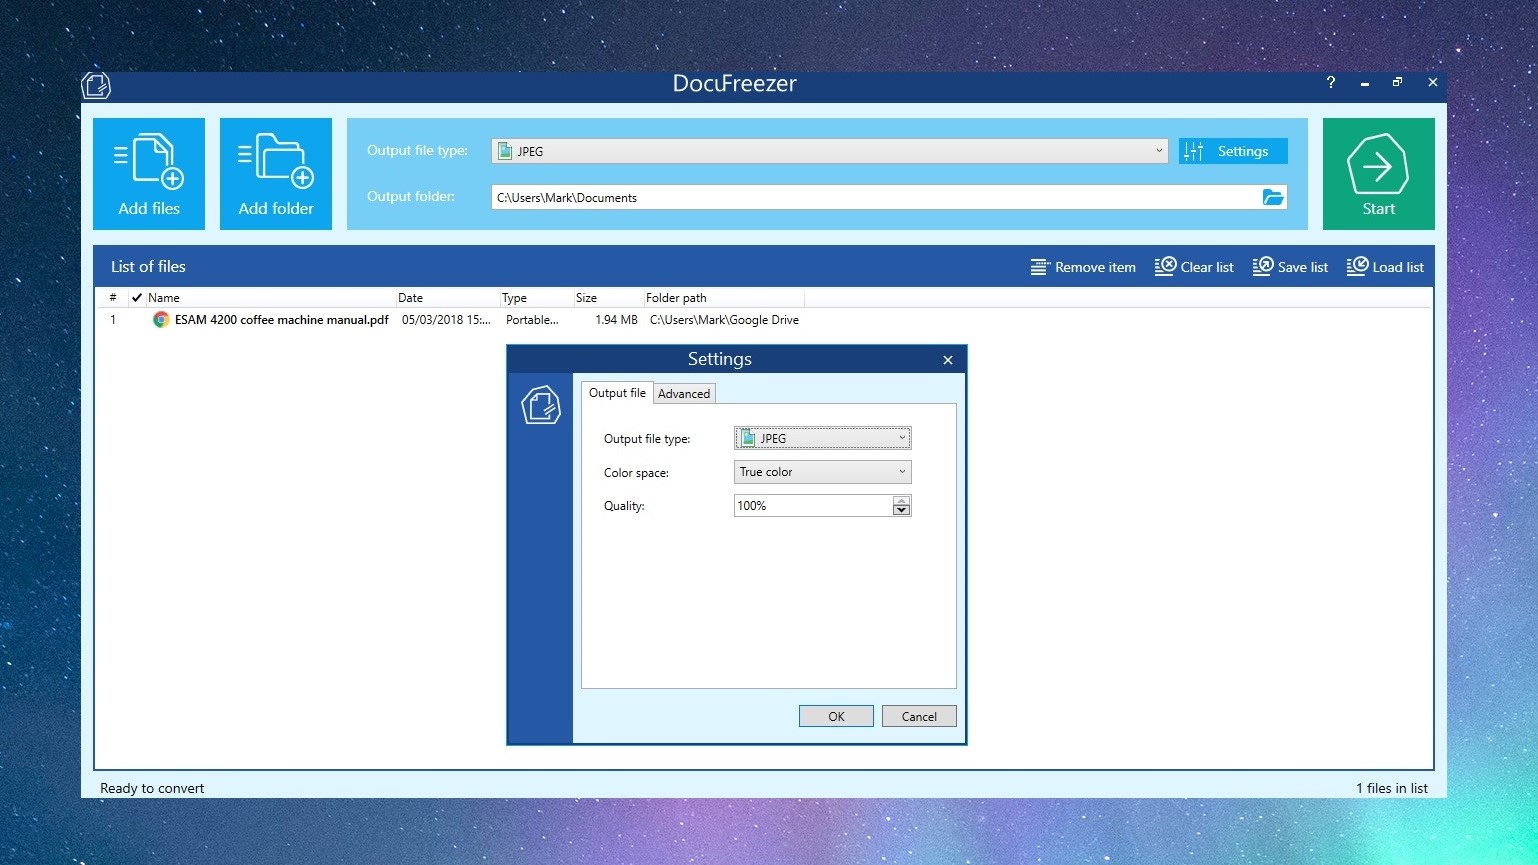This screenshot has width=1538, height=865.
Task: Expand the main Output file type dropdown
Action: pyautogui.click(x=830, y=151)
